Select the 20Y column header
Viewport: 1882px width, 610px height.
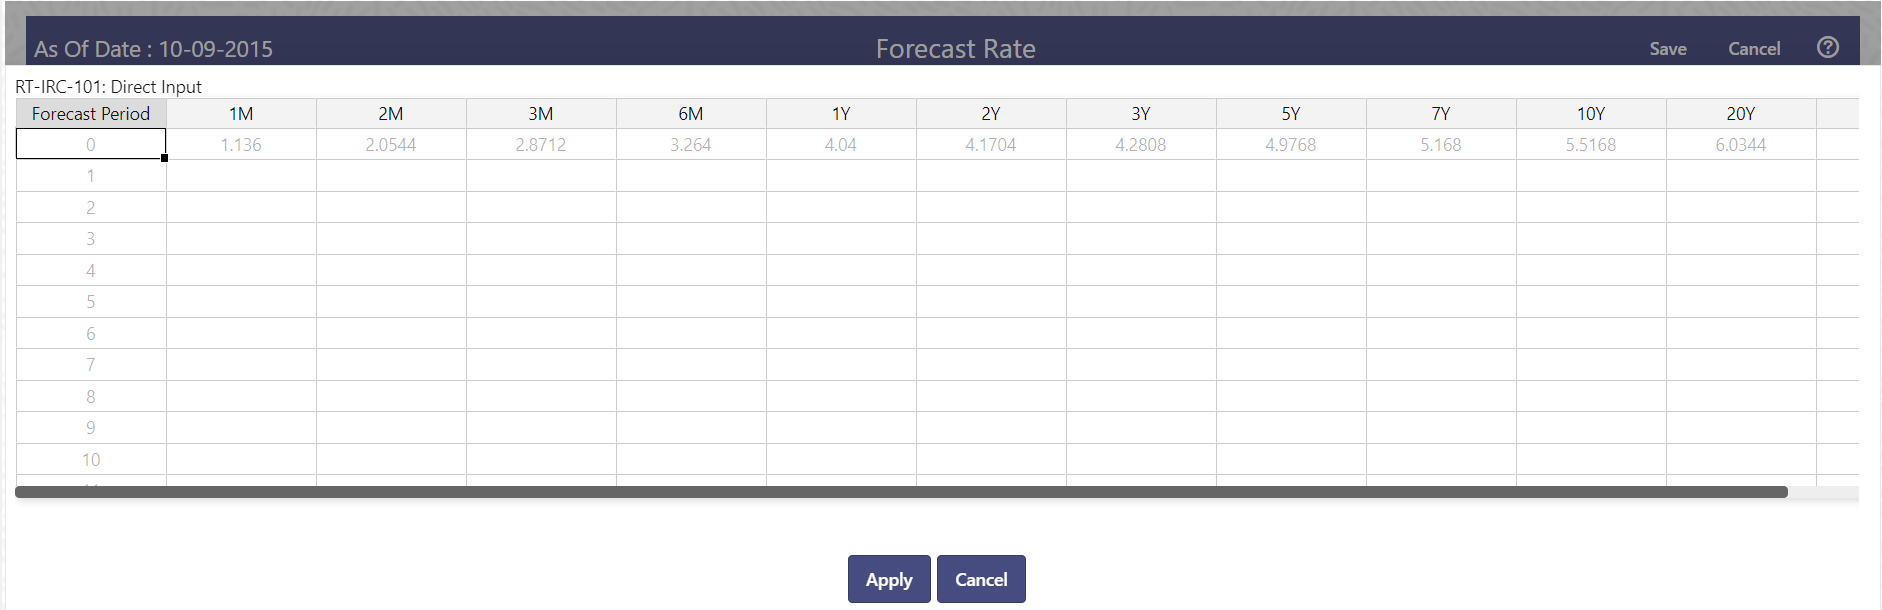click(x=1740, y=113)
